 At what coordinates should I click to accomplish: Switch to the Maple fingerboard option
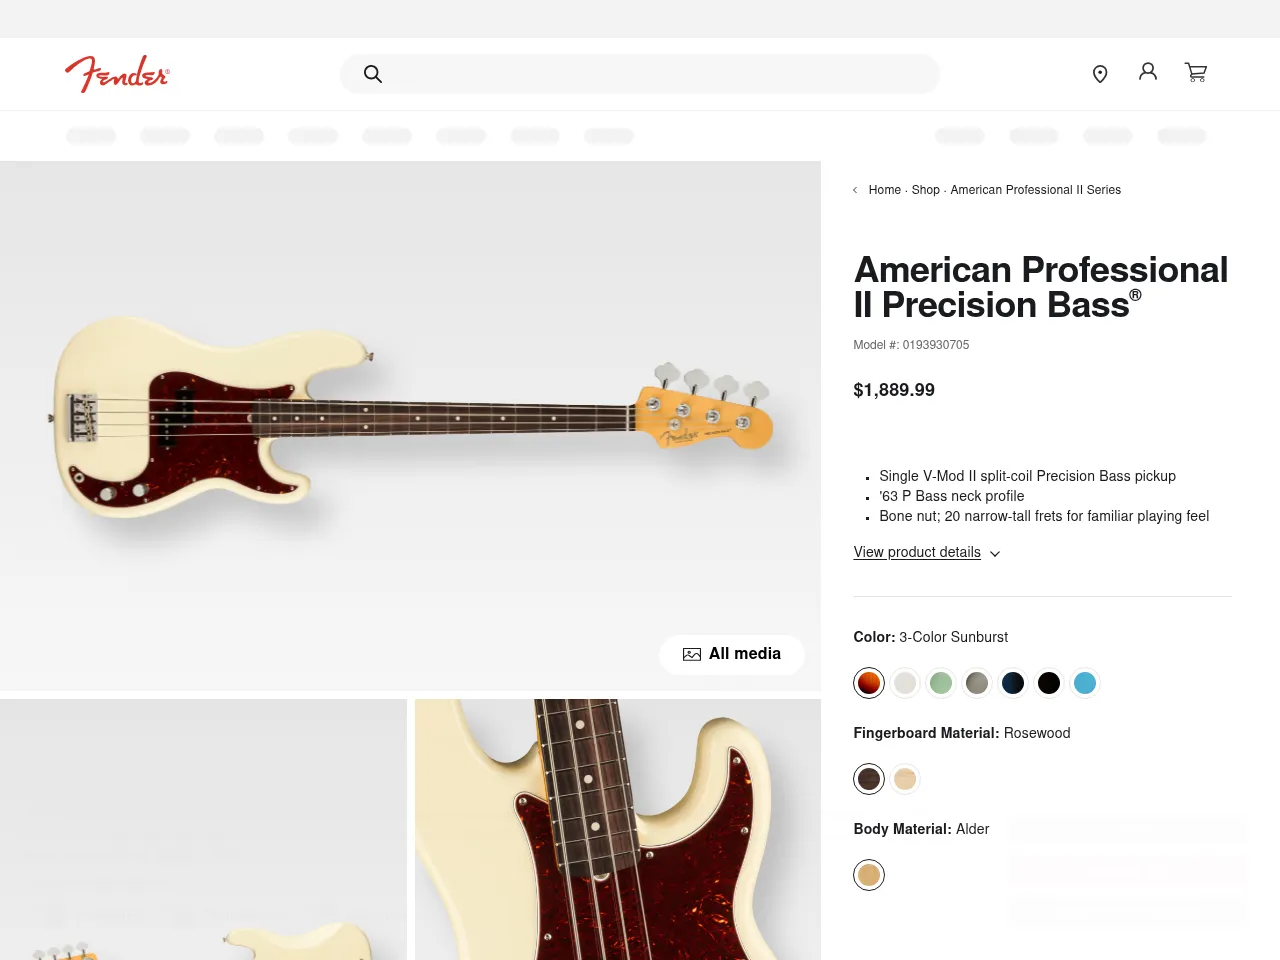point(905,778)
